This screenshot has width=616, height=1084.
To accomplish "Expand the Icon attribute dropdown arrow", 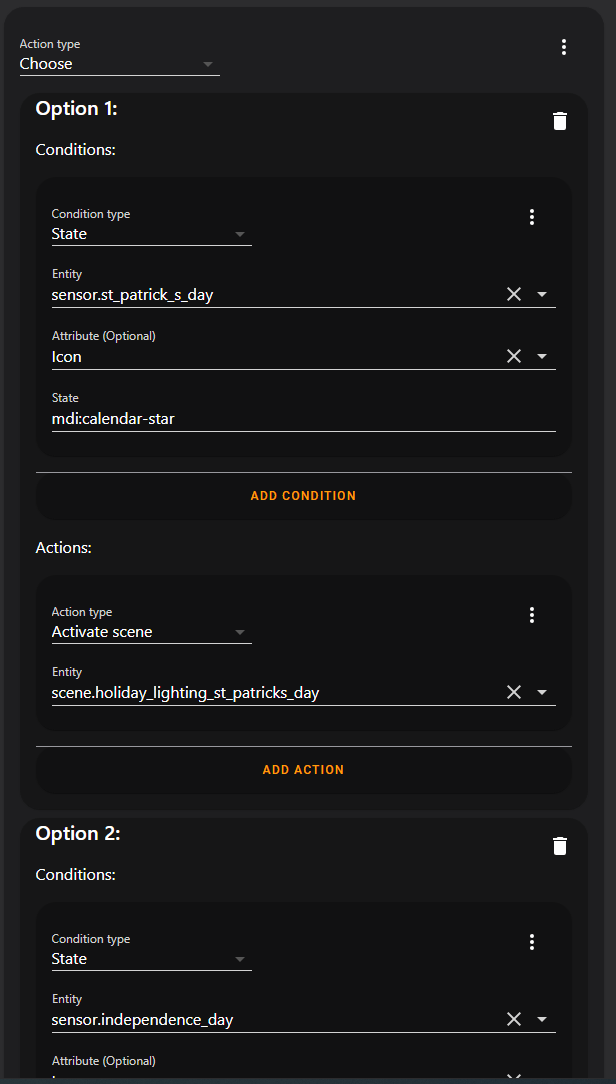I will (542, 356).
